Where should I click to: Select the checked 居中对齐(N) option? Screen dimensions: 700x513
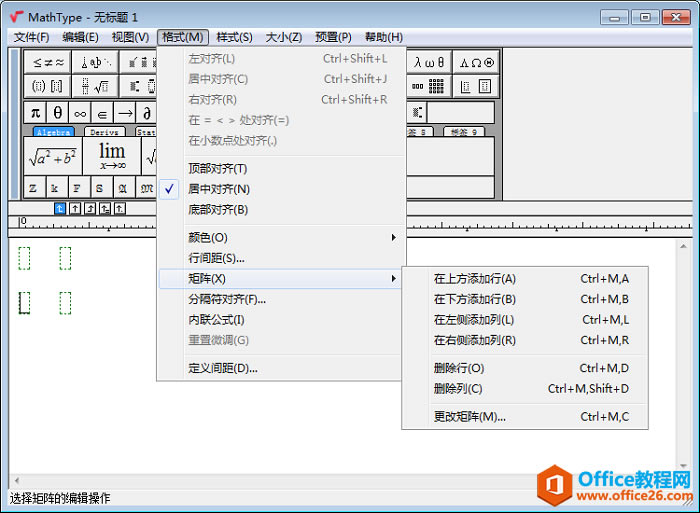pyautogui.click(x=219, y=189)
